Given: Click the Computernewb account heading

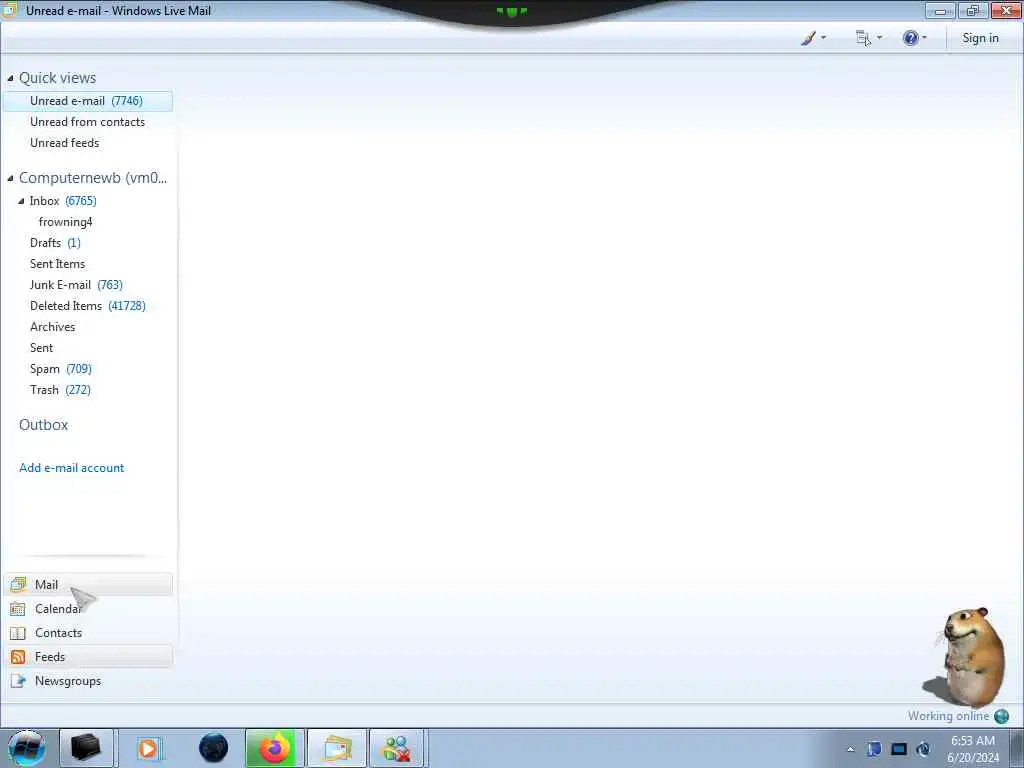Looking at the screenshot, I should [93, 178].
